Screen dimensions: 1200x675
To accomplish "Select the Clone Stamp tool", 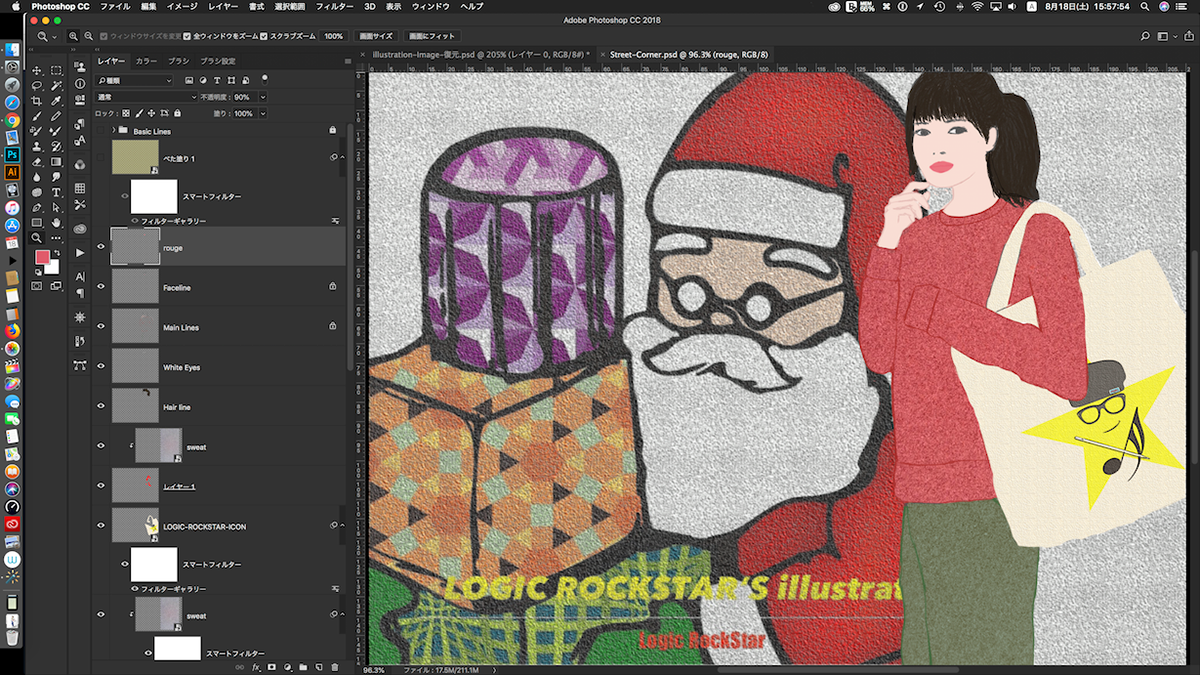I will [37, 146].
